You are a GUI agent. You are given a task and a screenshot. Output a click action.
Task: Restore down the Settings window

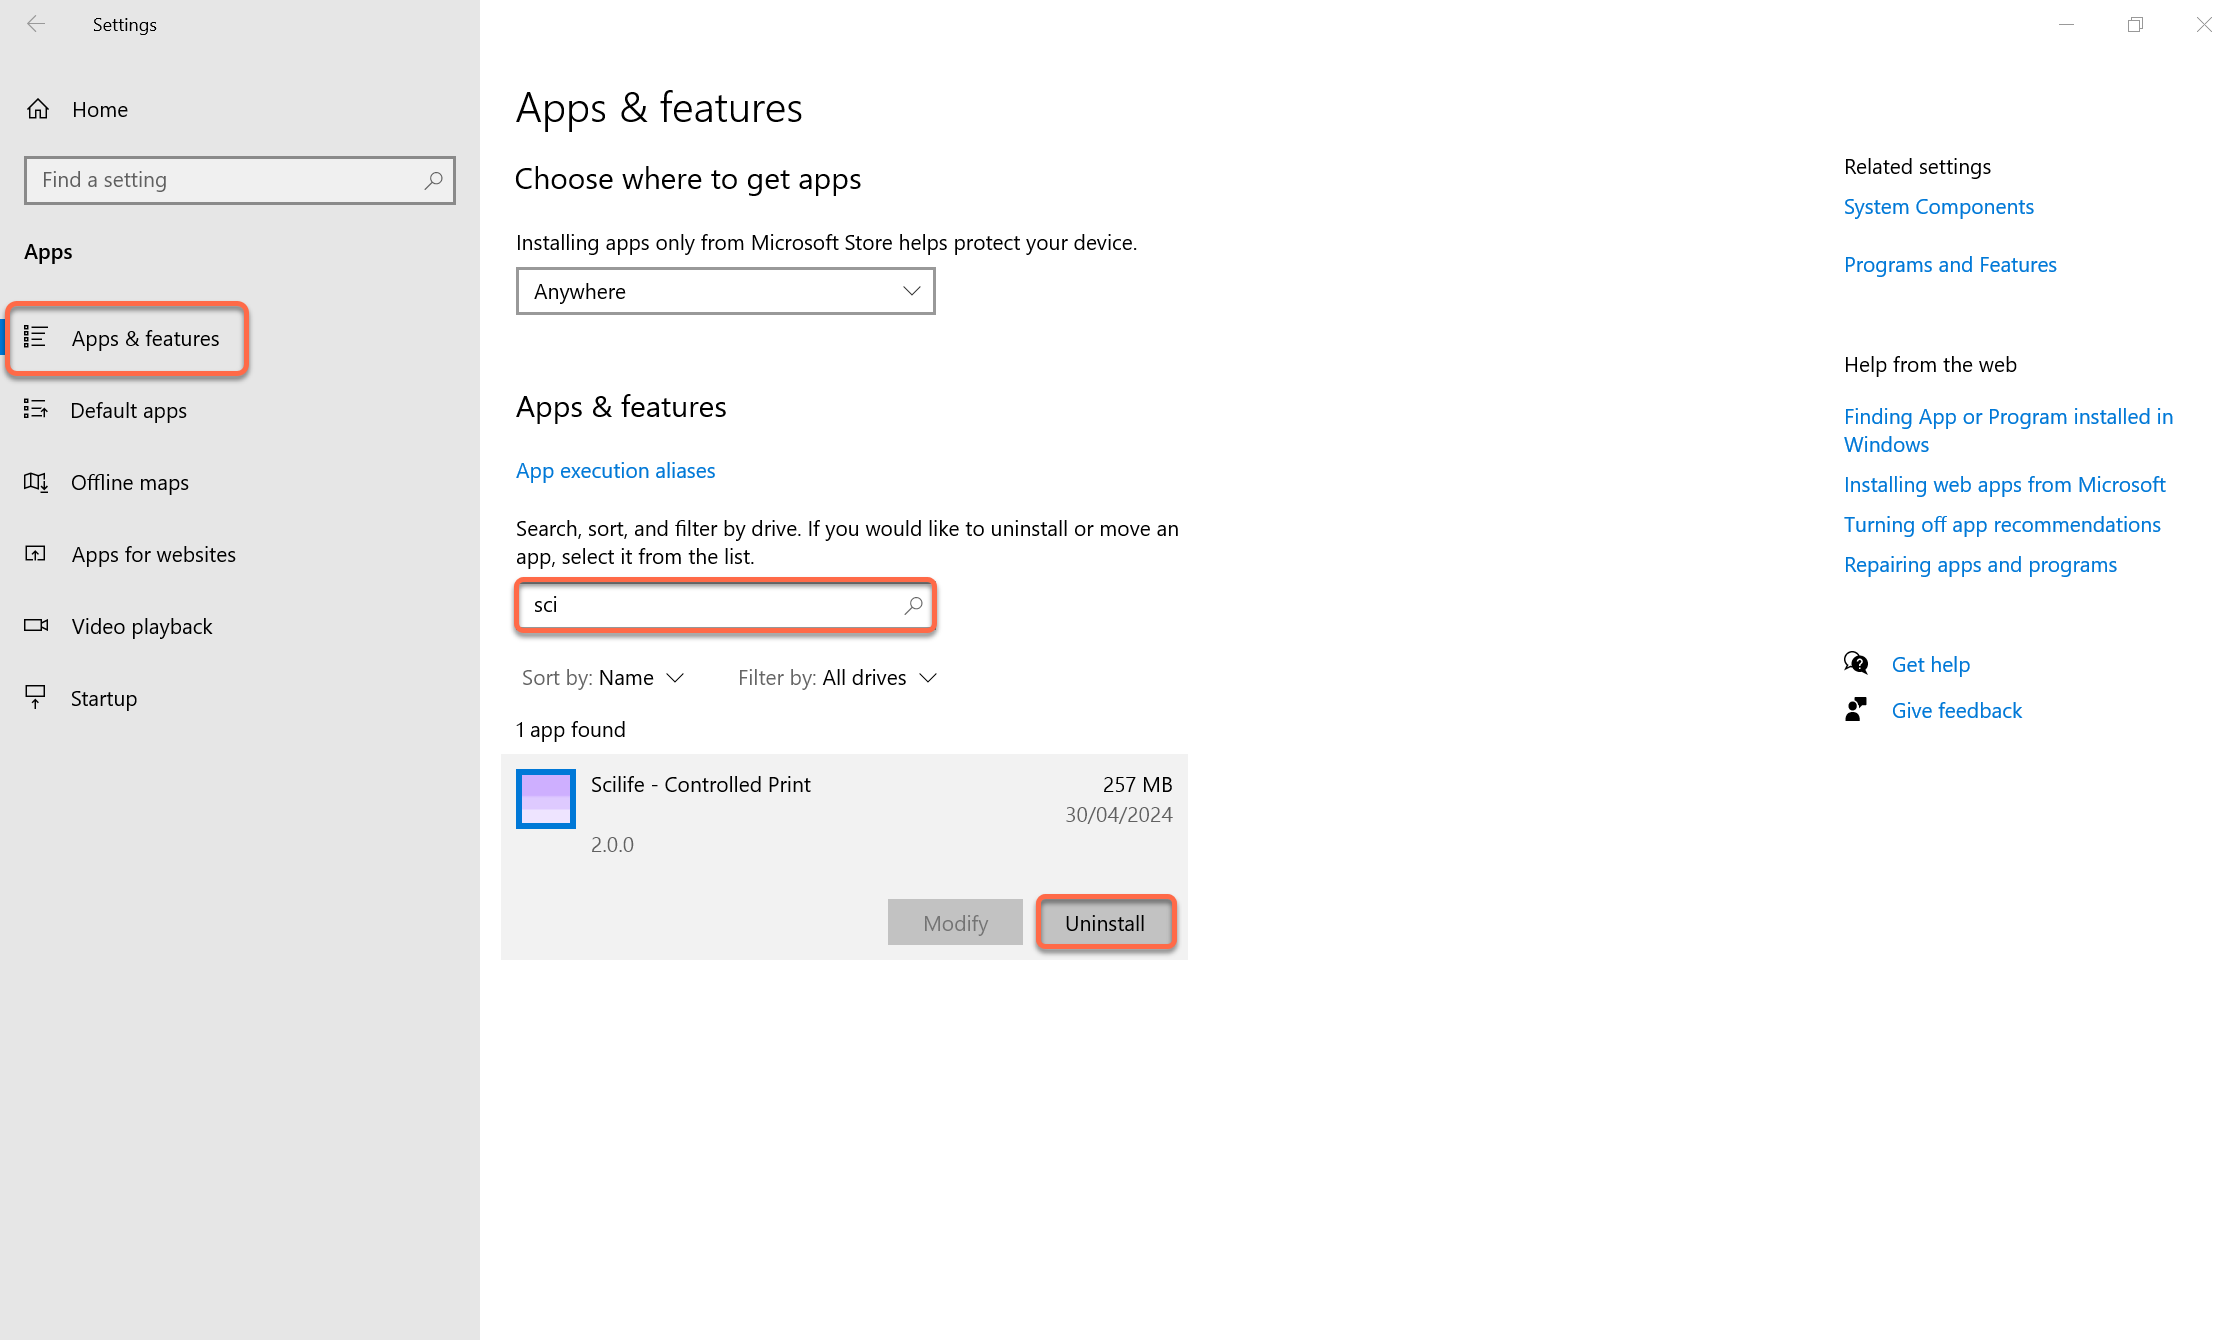coord(2135,24)
